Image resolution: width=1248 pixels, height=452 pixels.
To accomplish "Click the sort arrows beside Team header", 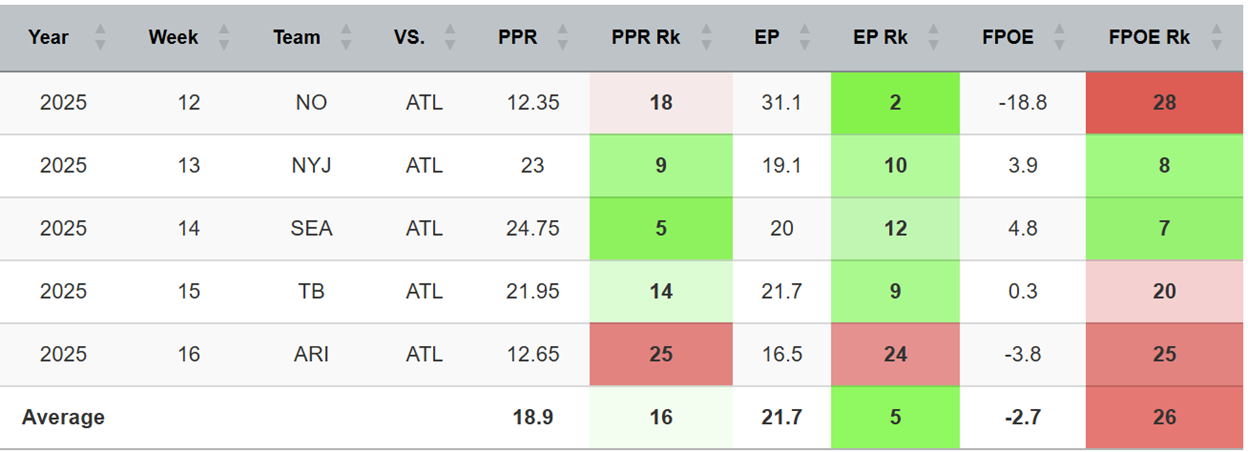I will [x=346, y=38].
